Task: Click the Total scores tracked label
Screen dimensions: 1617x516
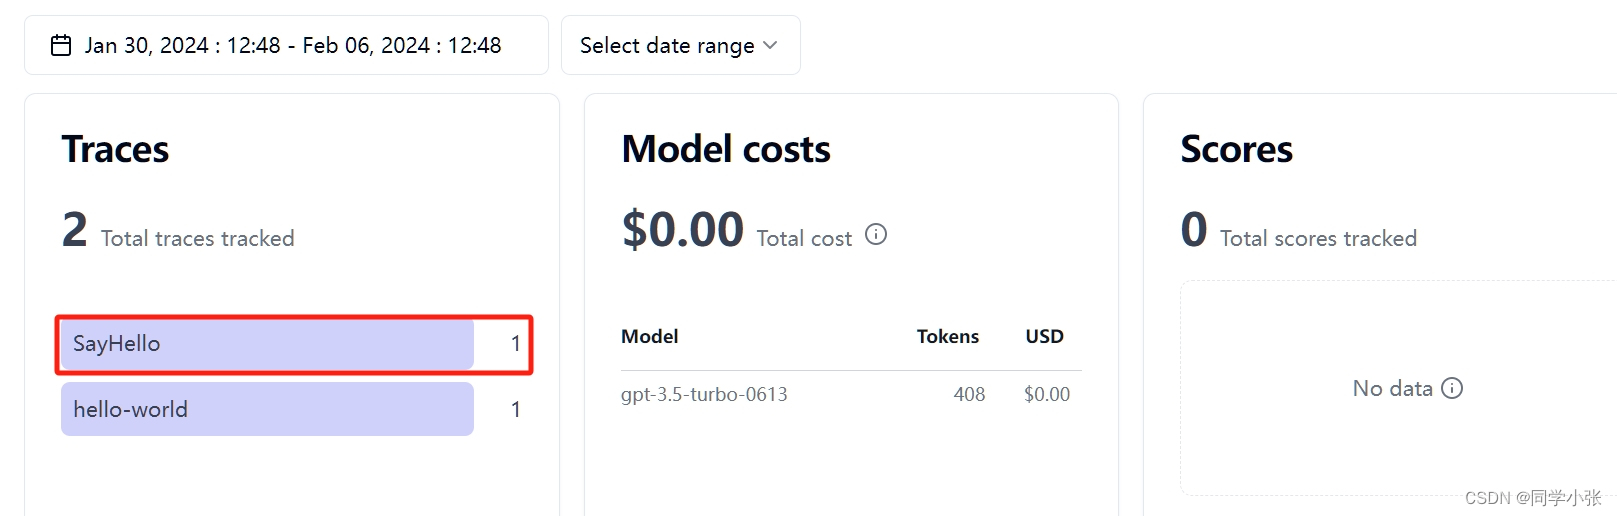Action: (x=1318, y=239)
